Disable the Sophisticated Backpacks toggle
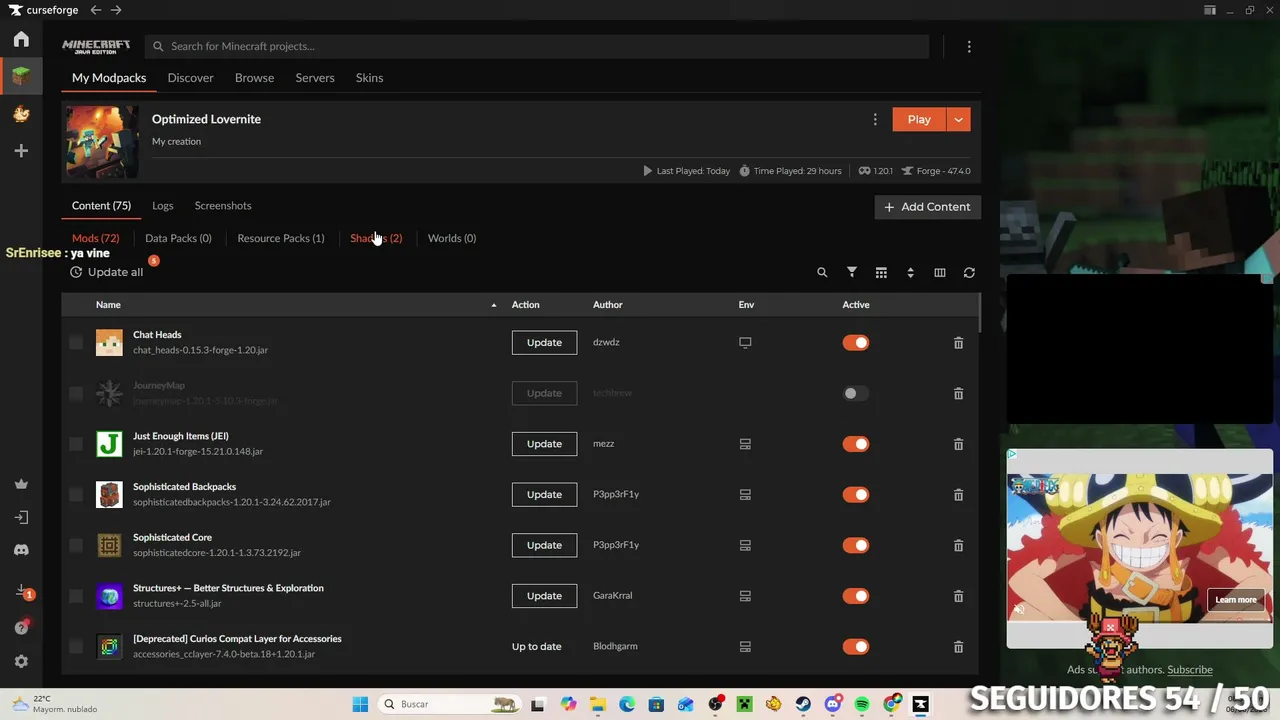Viewport: 1280px width, 720px height. 855,494
